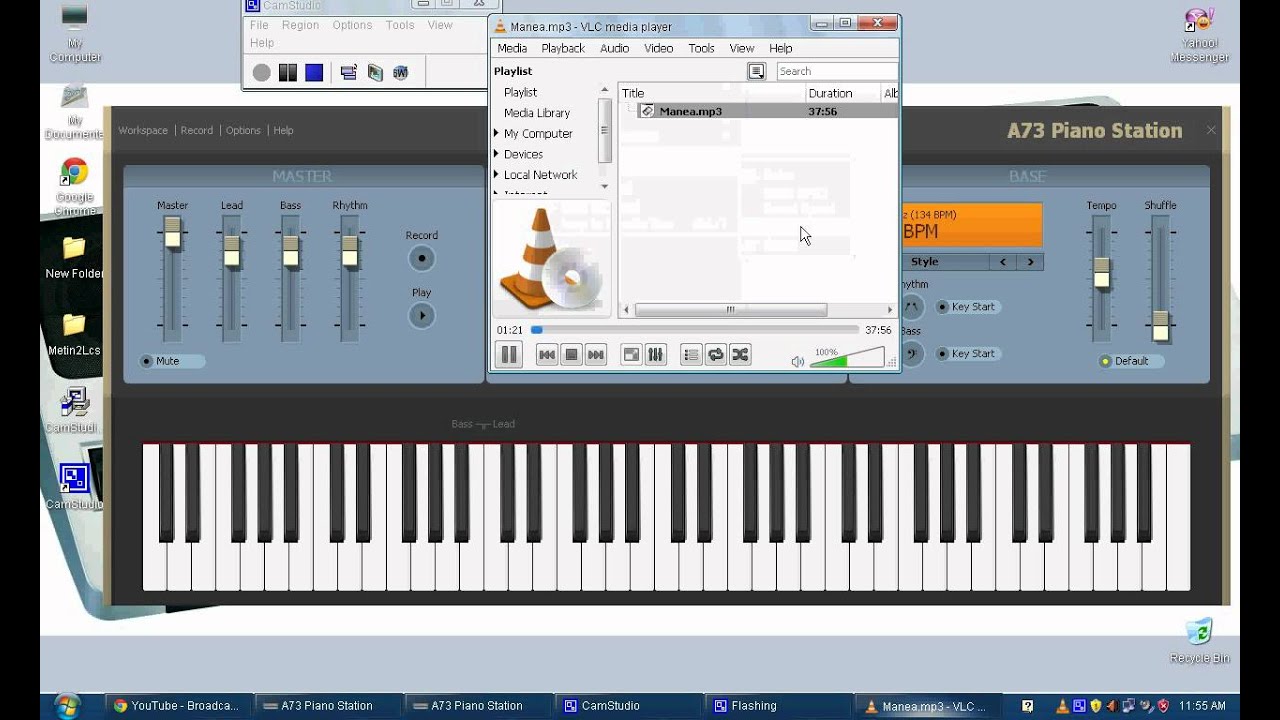
Task: Toggle VLC loop mode
Action: point(716,354)
